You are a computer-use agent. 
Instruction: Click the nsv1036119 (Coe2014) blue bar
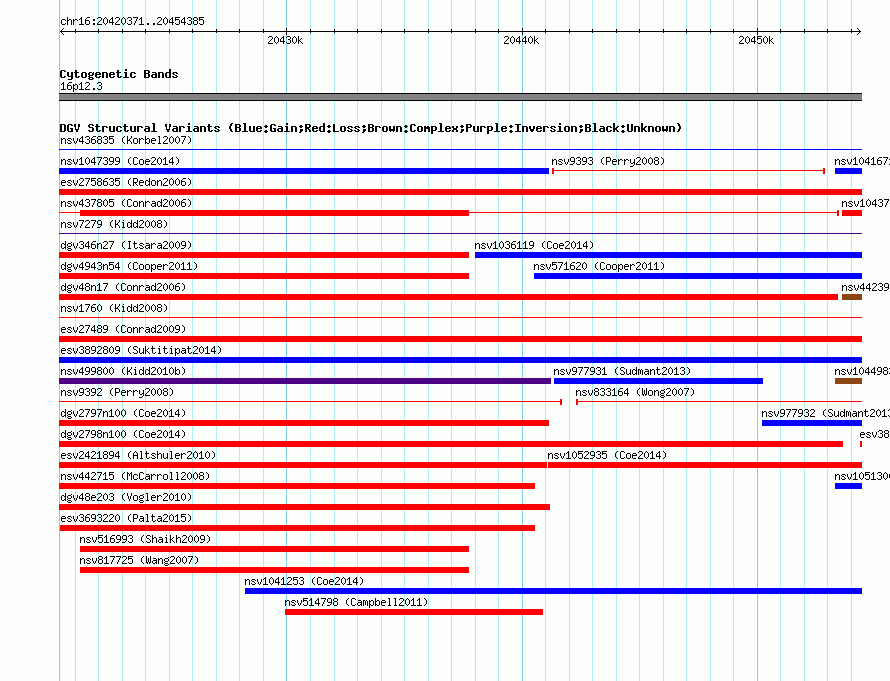pos(668,255)
